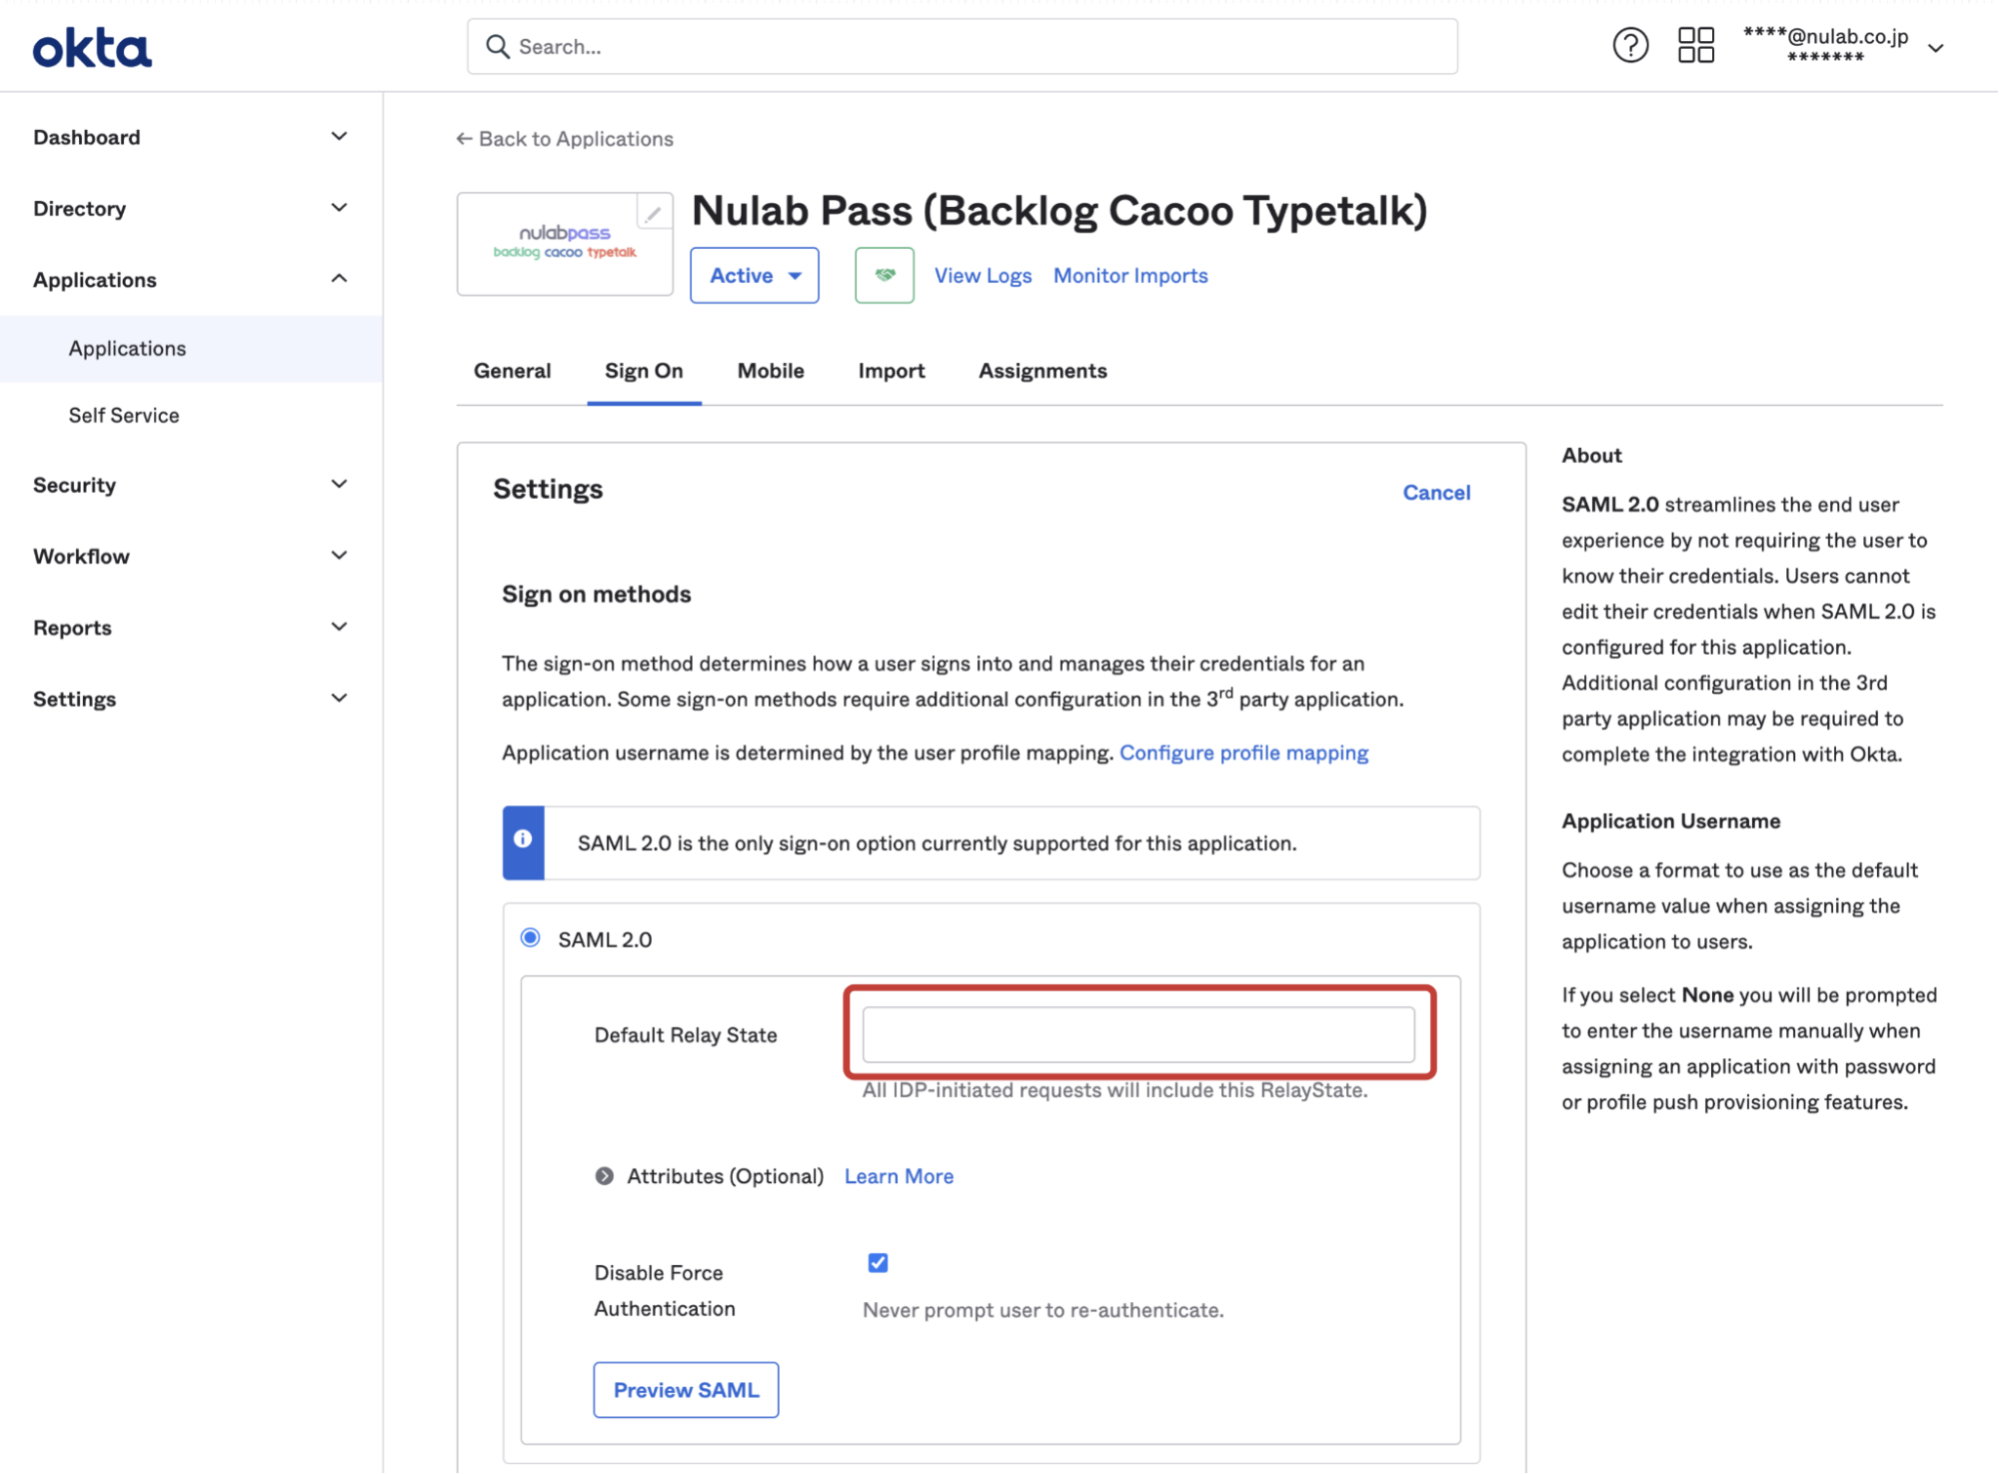Click the Nulab Pass application title
Viewport: 1999px width, 1474px height.
pyautogui.click(x=1059, y=211)
